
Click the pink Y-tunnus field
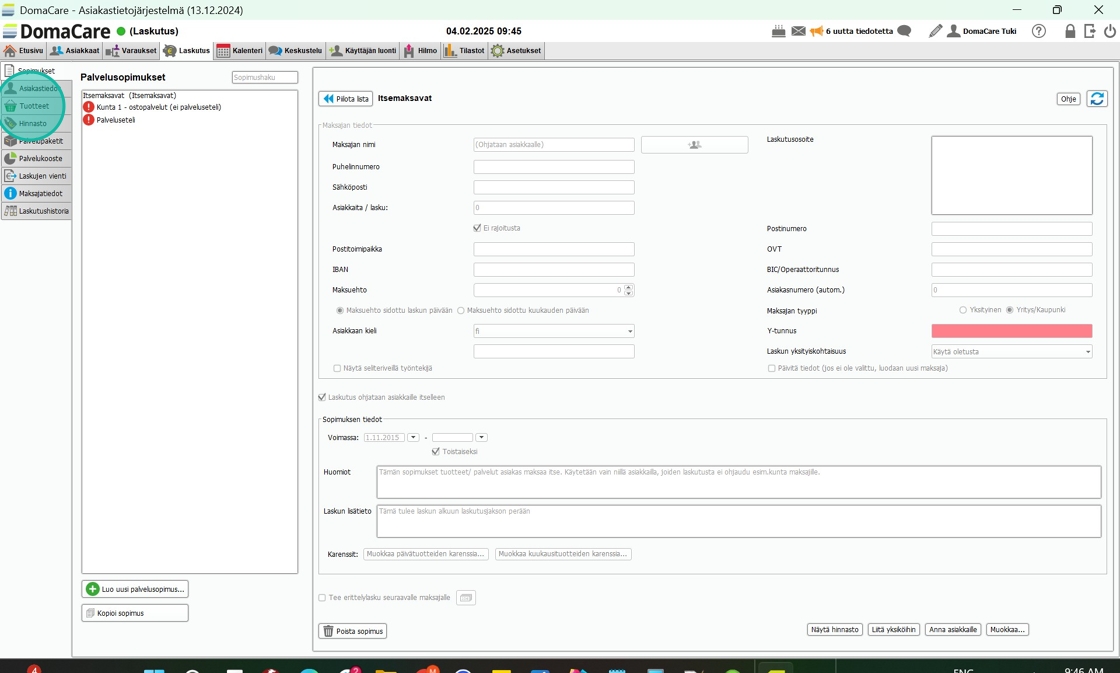[1011, 331]
